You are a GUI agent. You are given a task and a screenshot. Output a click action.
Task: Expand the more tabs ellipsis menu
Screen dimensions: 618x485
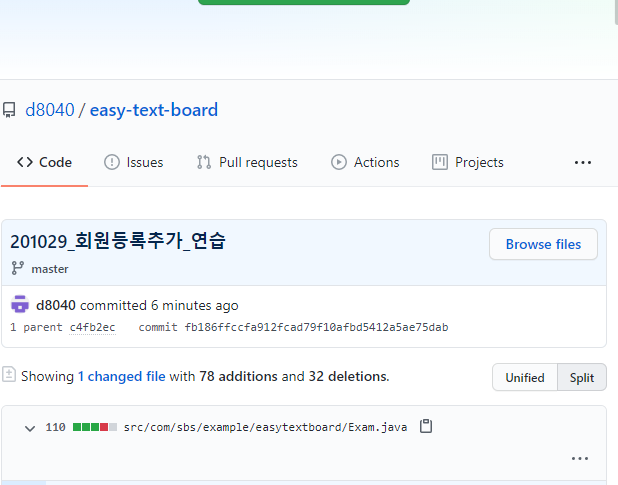click(583, 162)
